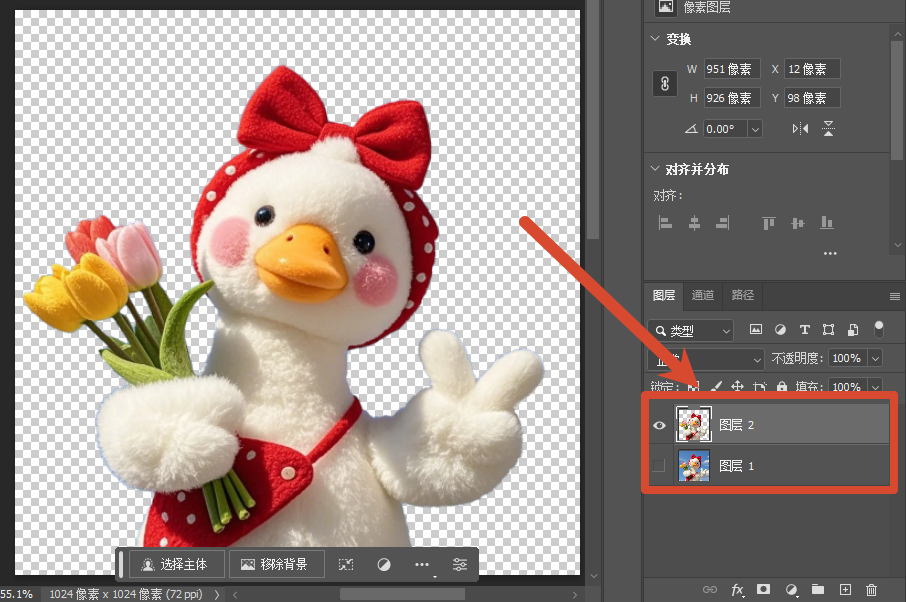Click the W width field 951 像素
Screen dimensions: 906x602
(x=732, y=69)
